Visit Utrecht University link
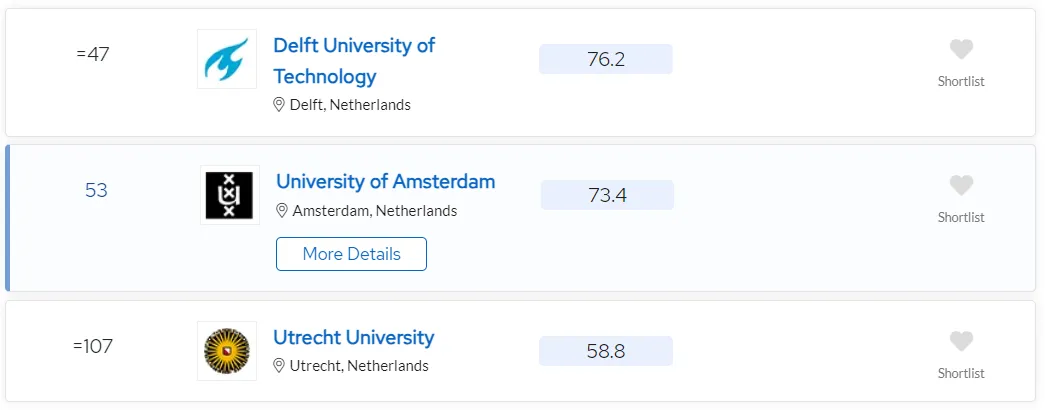Viewport: 1045px width, 410px height. [x=353, y=337]
